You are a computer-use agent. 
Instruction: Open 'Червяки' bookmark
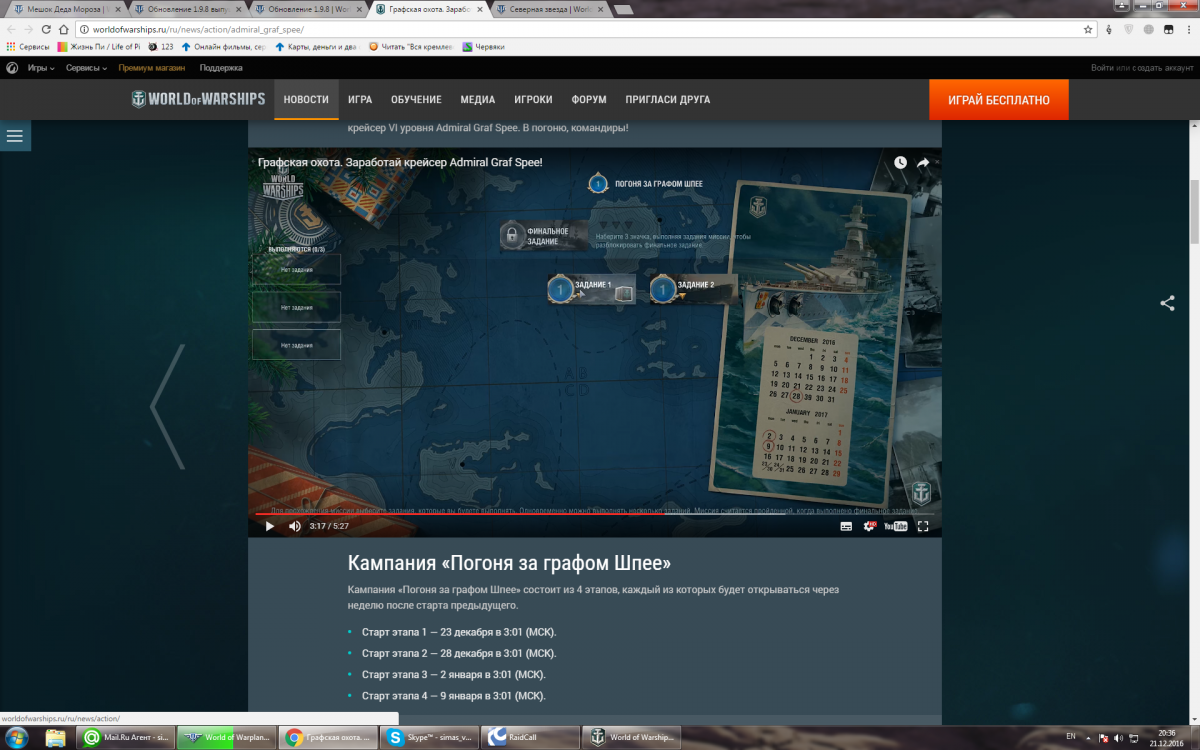[484, 46]
